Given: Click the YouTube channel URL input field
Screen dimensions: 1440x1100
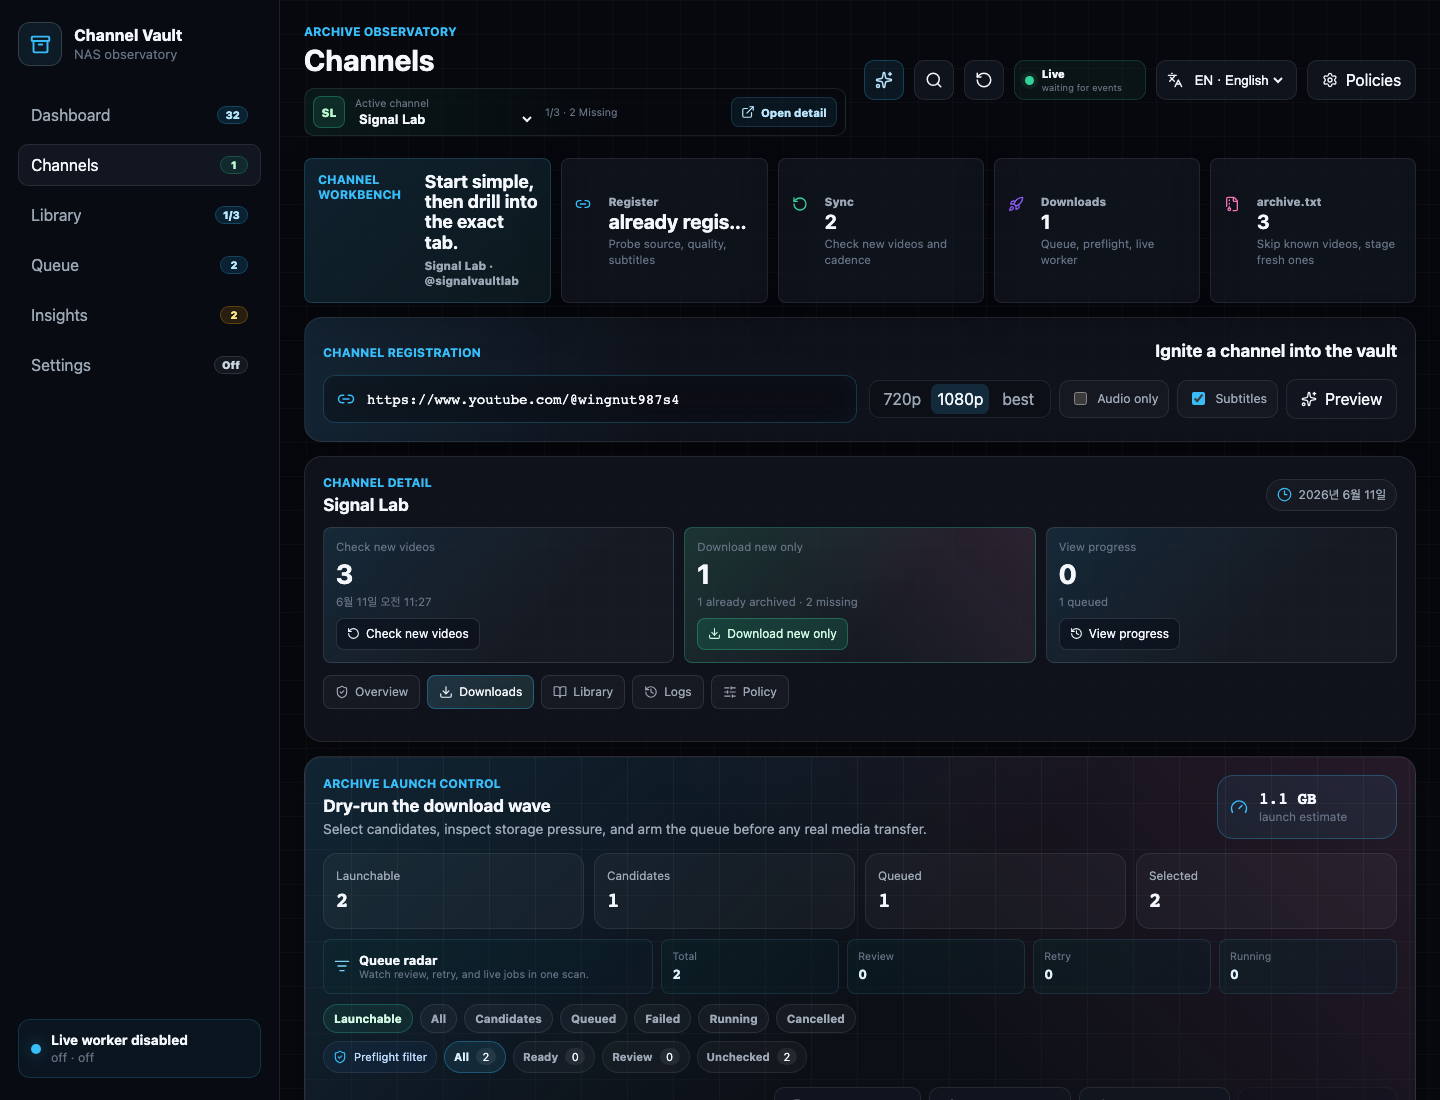Looking at the screenshot, I should point(590,399).
